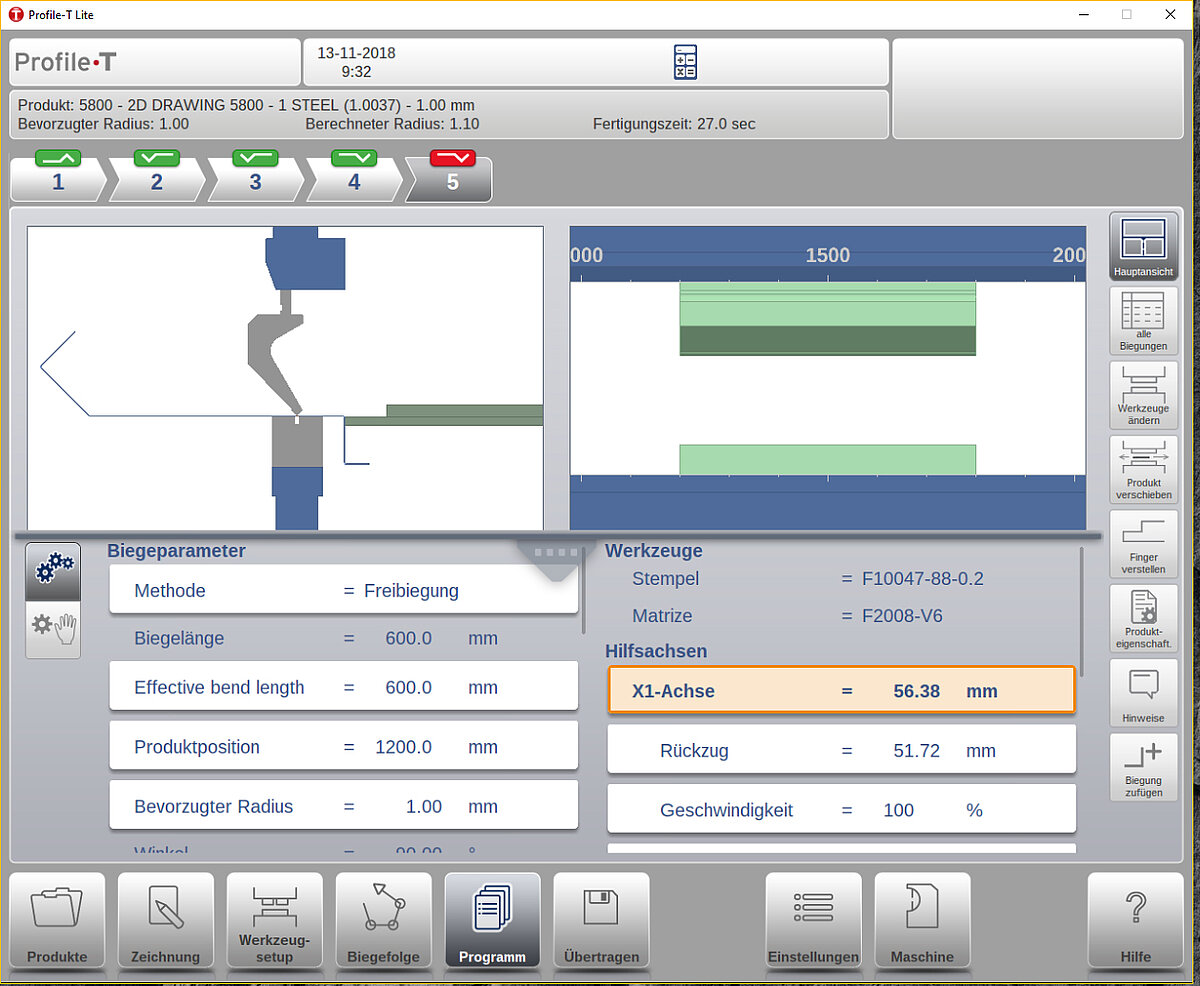Show alle Biegungen table view
This screenshot has width=1200, height=986.
tap(1143, 320)
